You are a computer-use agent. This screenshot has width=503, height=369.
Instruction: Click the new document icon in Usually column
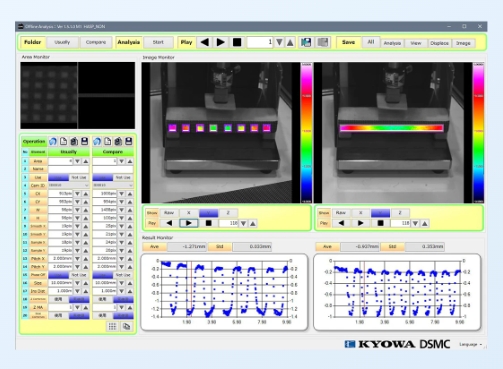tap(63, 142)
